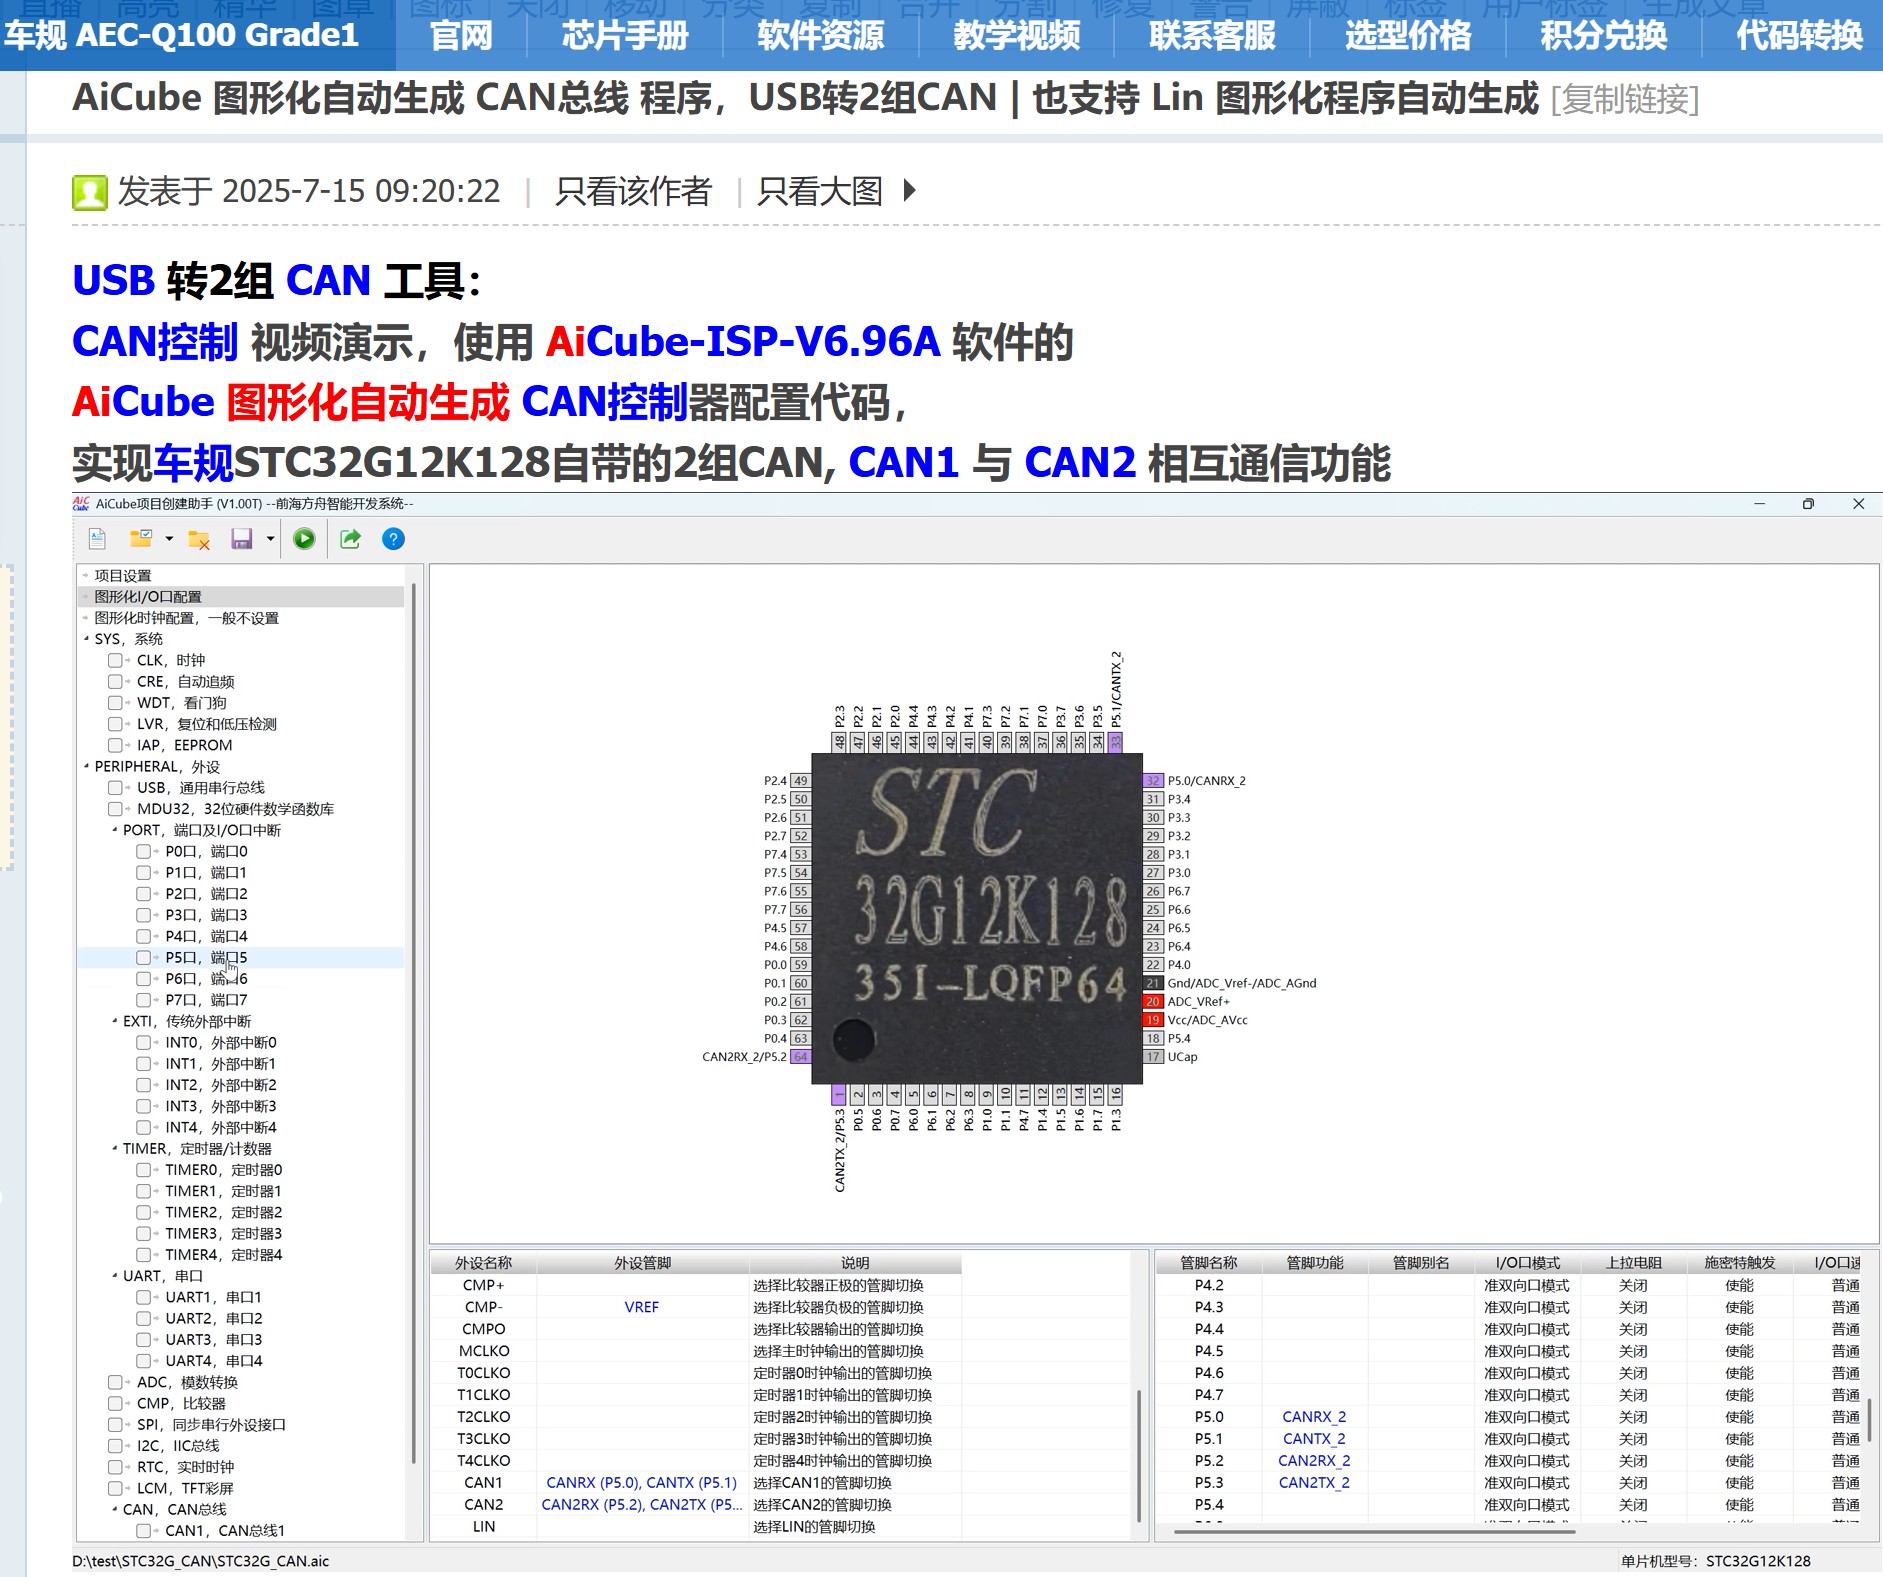Collapse the PERIPHERAL，外设 tree node
The width and height of the screenshot is (1883, 1577).
86,766
